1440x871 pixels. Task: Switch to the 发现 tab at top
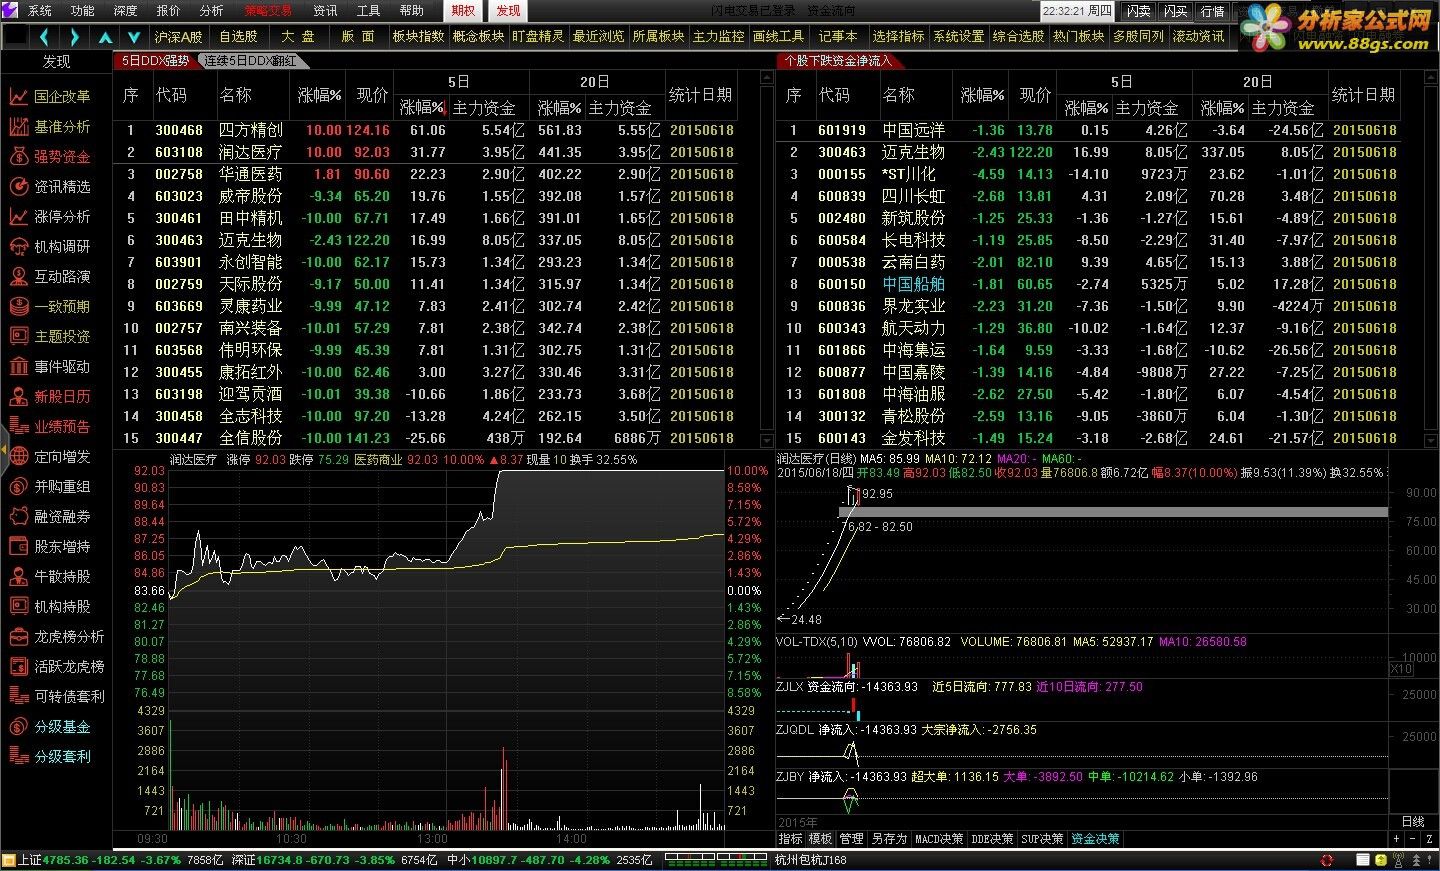click(x=508, y=11)
